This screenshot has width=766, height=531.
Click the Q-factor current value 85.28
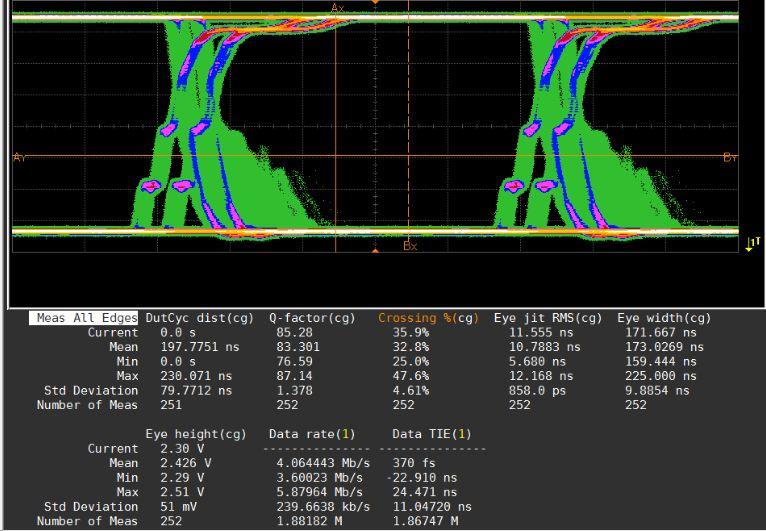294,333
